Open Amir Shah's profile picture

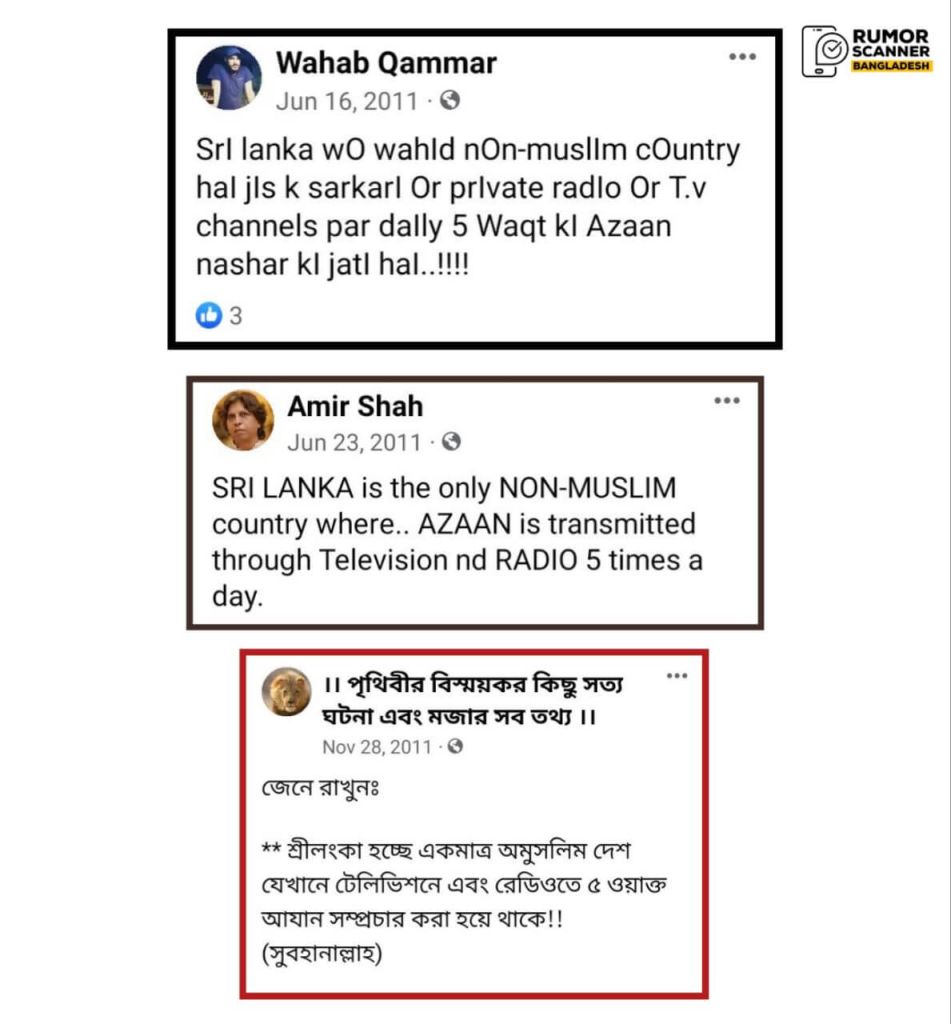243,420
